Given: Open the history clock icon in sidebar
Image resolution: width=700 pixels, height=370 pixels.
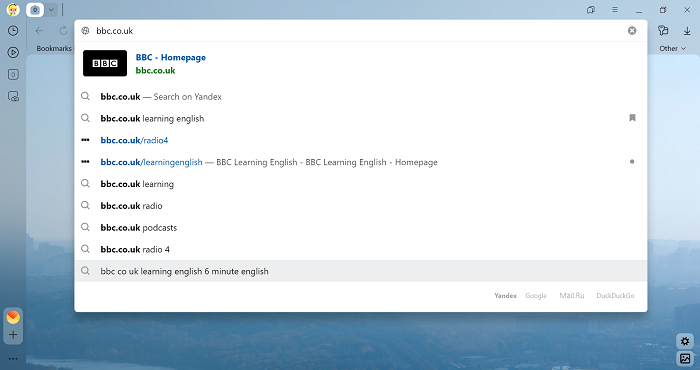Looking at the screenshot, I should [x=13, y=30].
